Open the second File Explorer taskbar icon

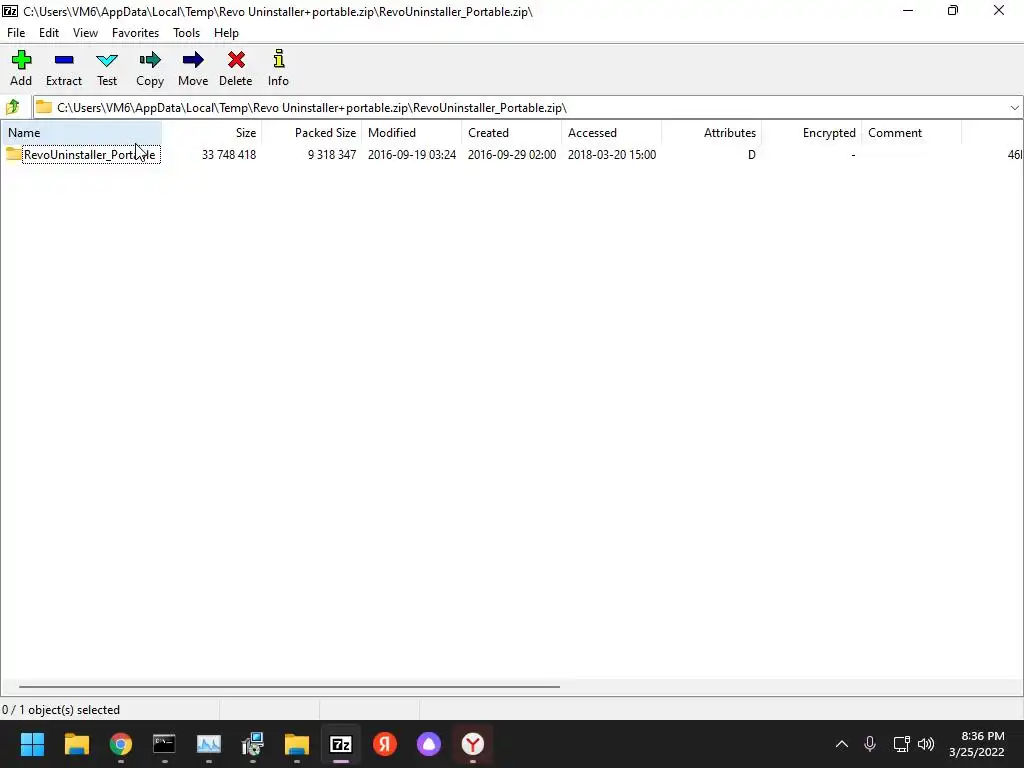[296, 744]
